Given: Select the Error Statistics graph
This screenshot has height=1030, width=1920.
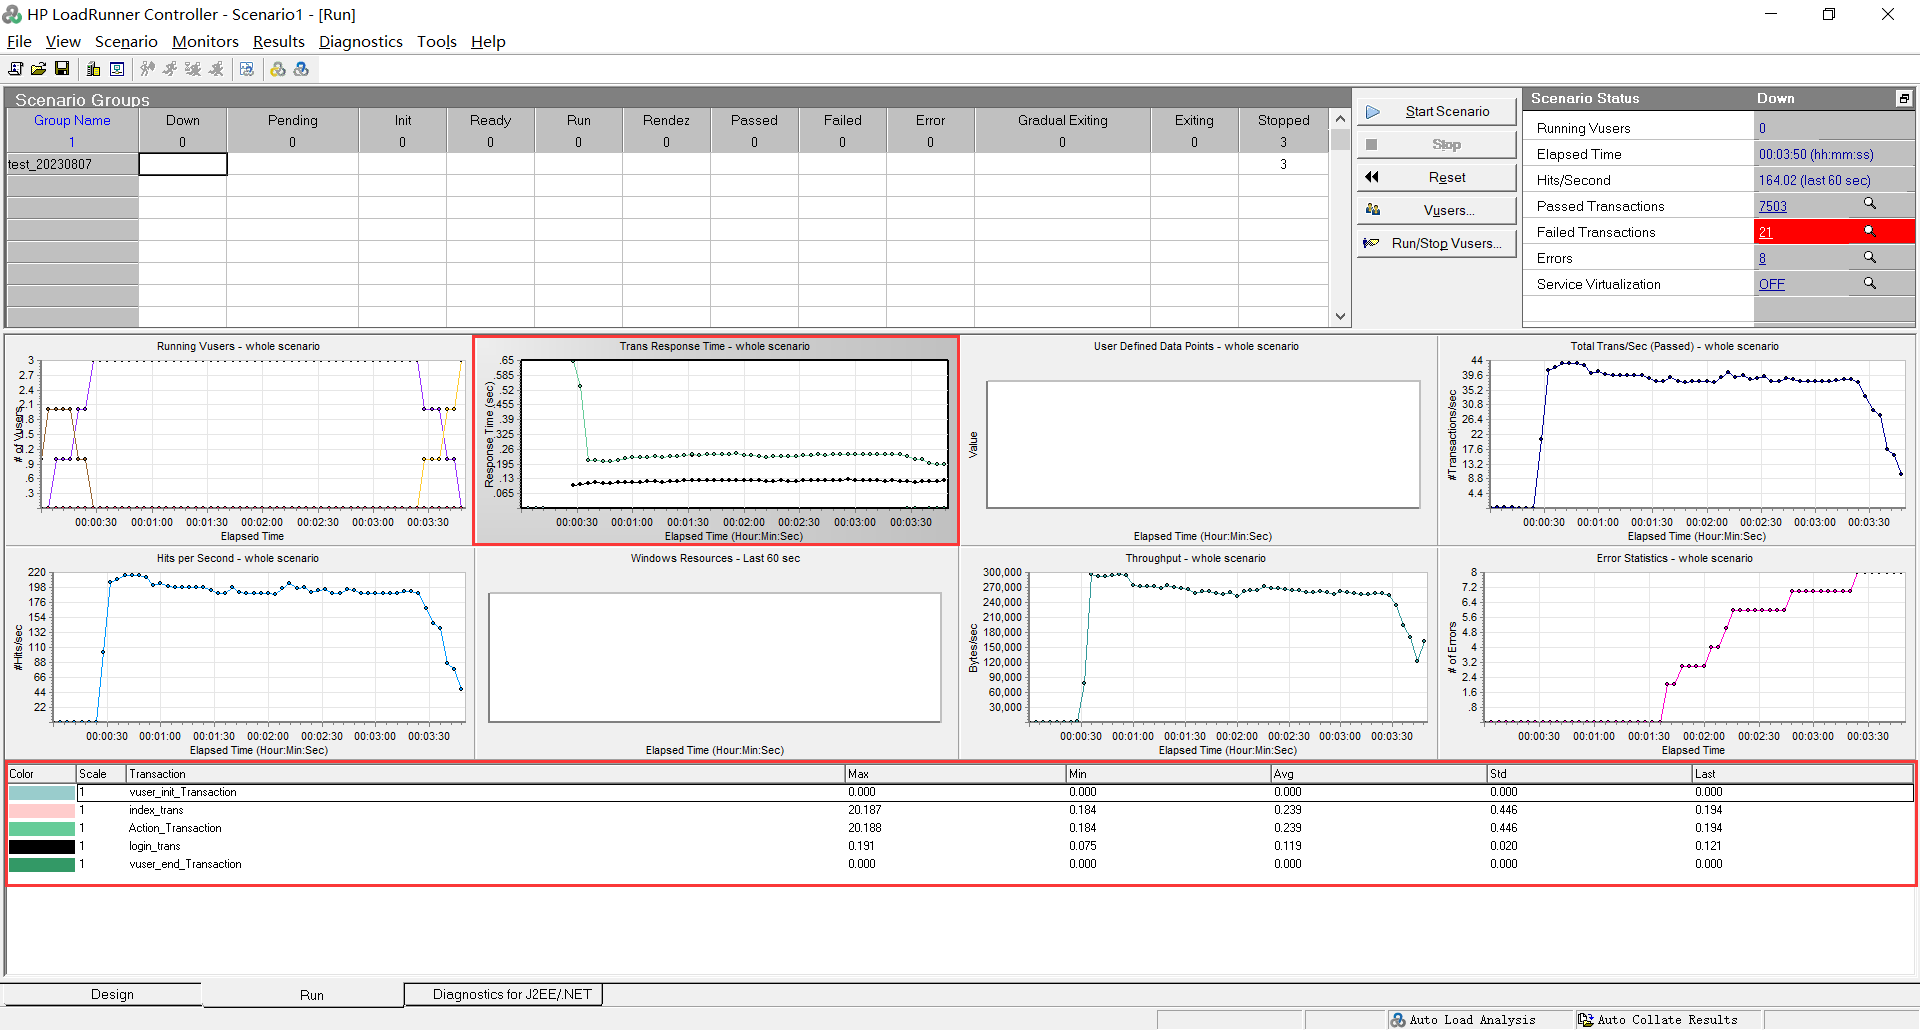Looking at the screenshot, I should (x=1676, y=652).
